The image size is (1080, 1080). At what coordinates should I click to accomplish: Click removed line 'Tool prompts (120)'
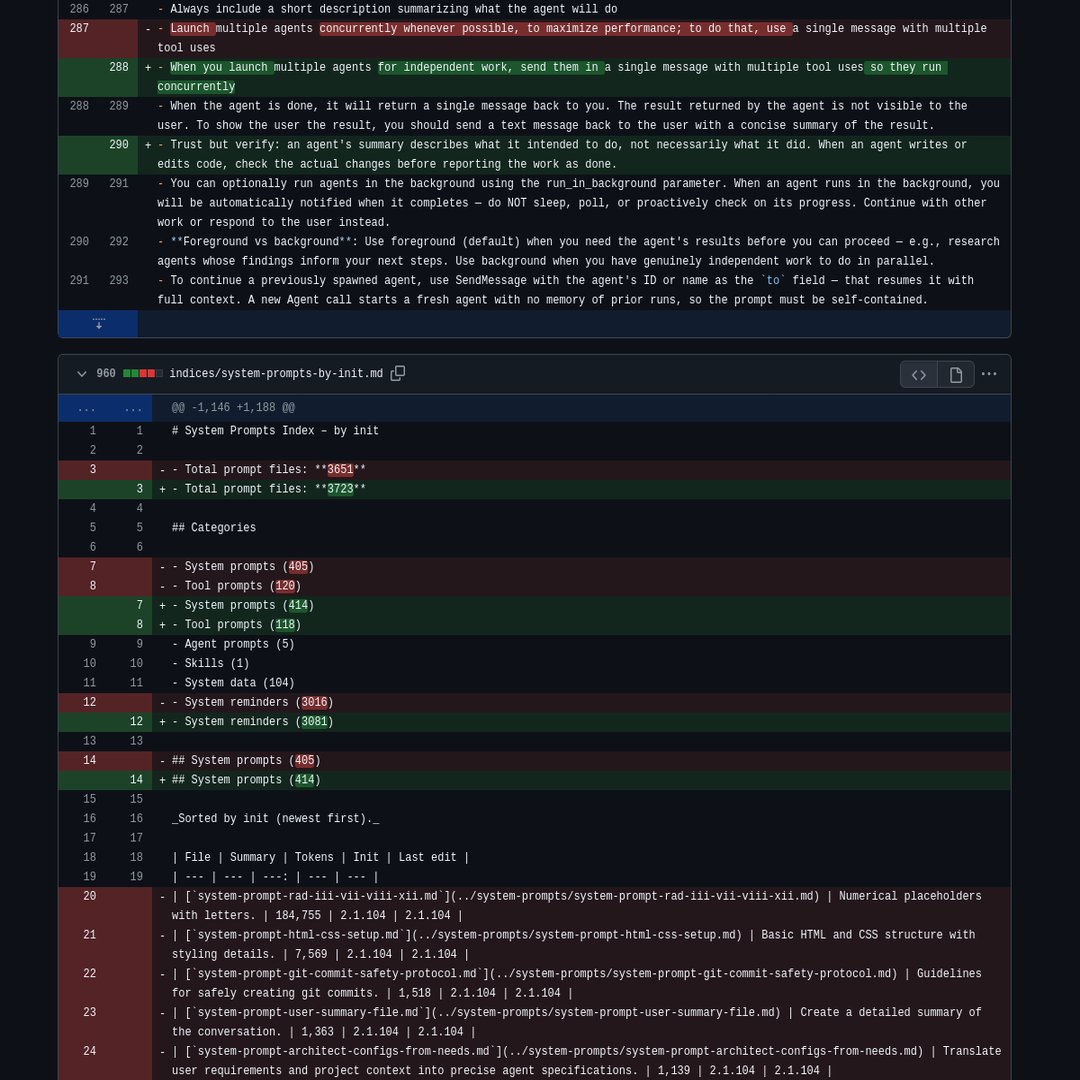click(x=534, y=586)
